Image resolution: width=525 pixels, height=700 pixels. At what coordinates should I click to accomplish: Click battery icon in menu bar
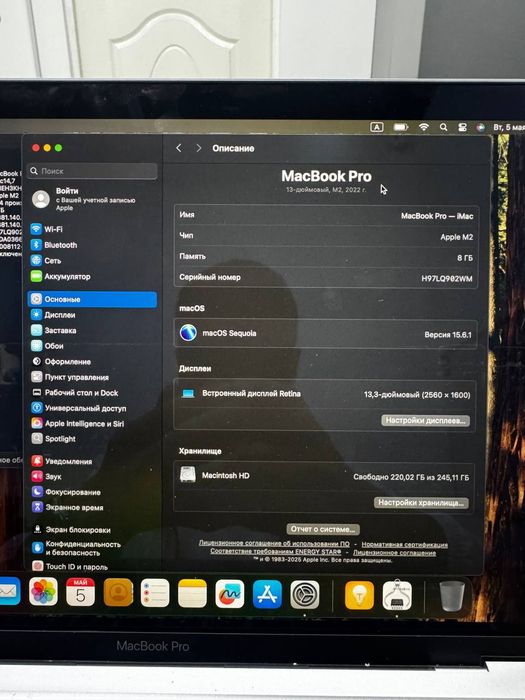[401, 127]
